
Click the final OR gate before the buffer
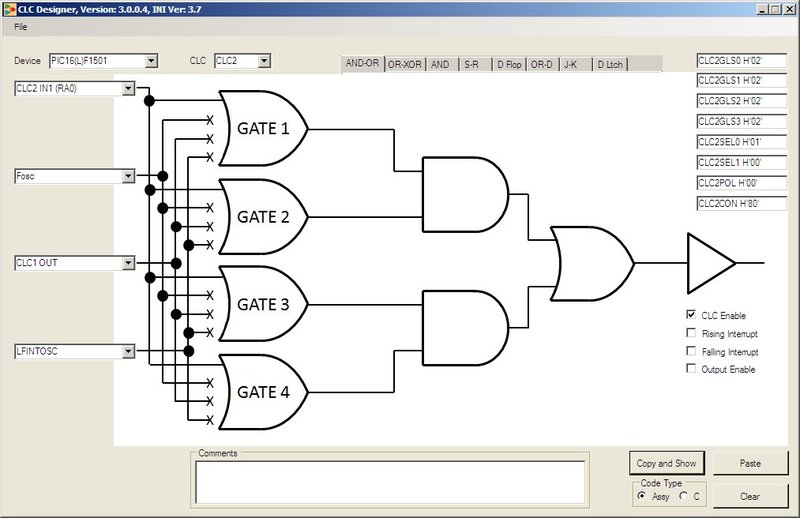click(x=592, y=263)
